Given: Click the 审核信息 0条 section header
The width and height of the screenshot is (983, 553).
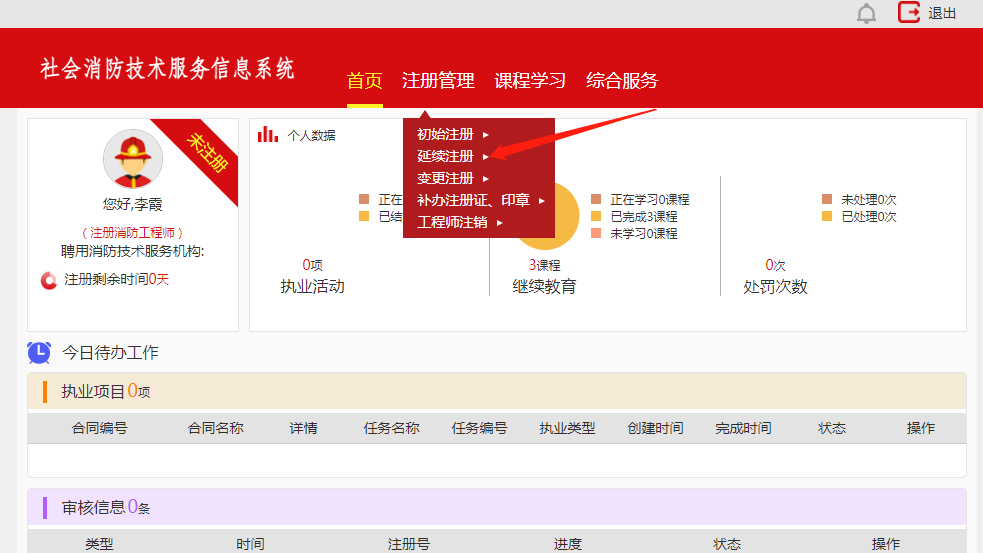Looking at the screenshot, I should point(497,507).
